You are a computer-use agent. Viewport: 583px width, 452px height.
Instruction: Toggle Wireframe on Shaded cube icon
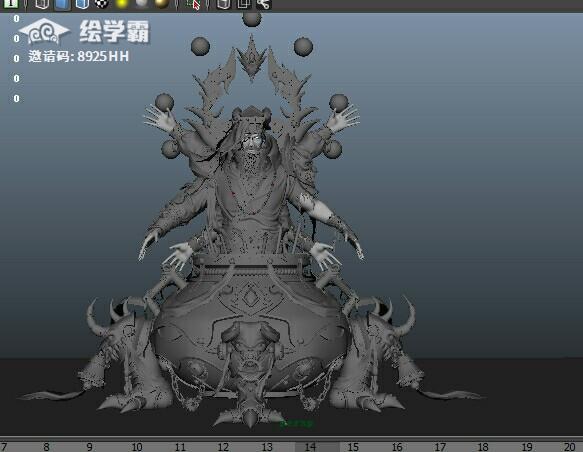pos(82,4)
